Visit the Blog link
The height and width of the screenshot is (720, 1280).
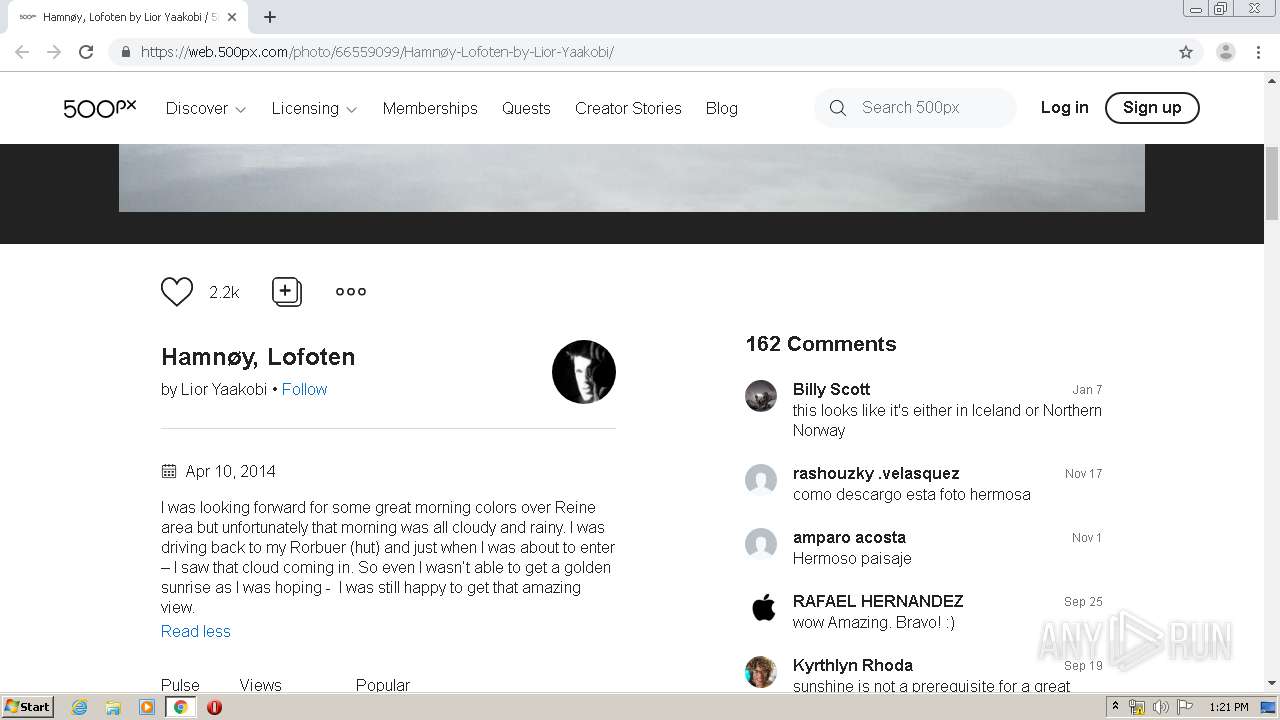point(721,108)
